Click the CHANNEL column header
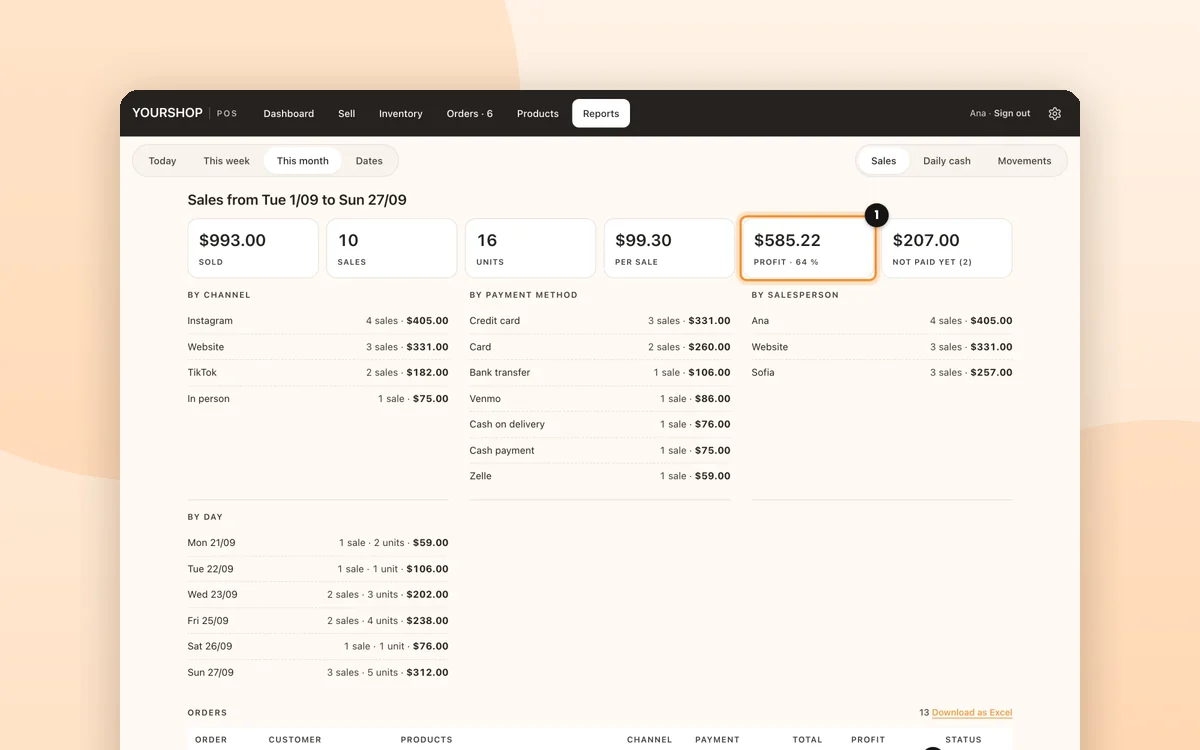The image size is (1200, 750). [x=650, y=740]
